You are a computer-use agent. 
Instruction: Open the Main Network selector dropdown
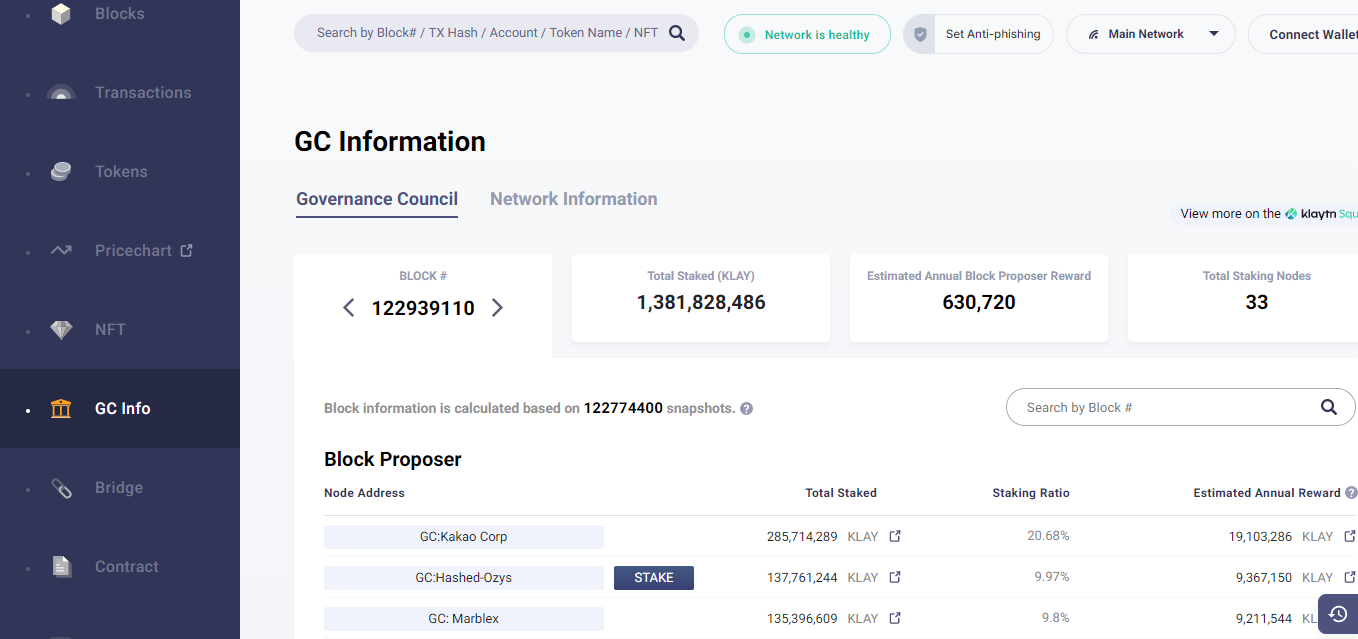(1214, 33)
